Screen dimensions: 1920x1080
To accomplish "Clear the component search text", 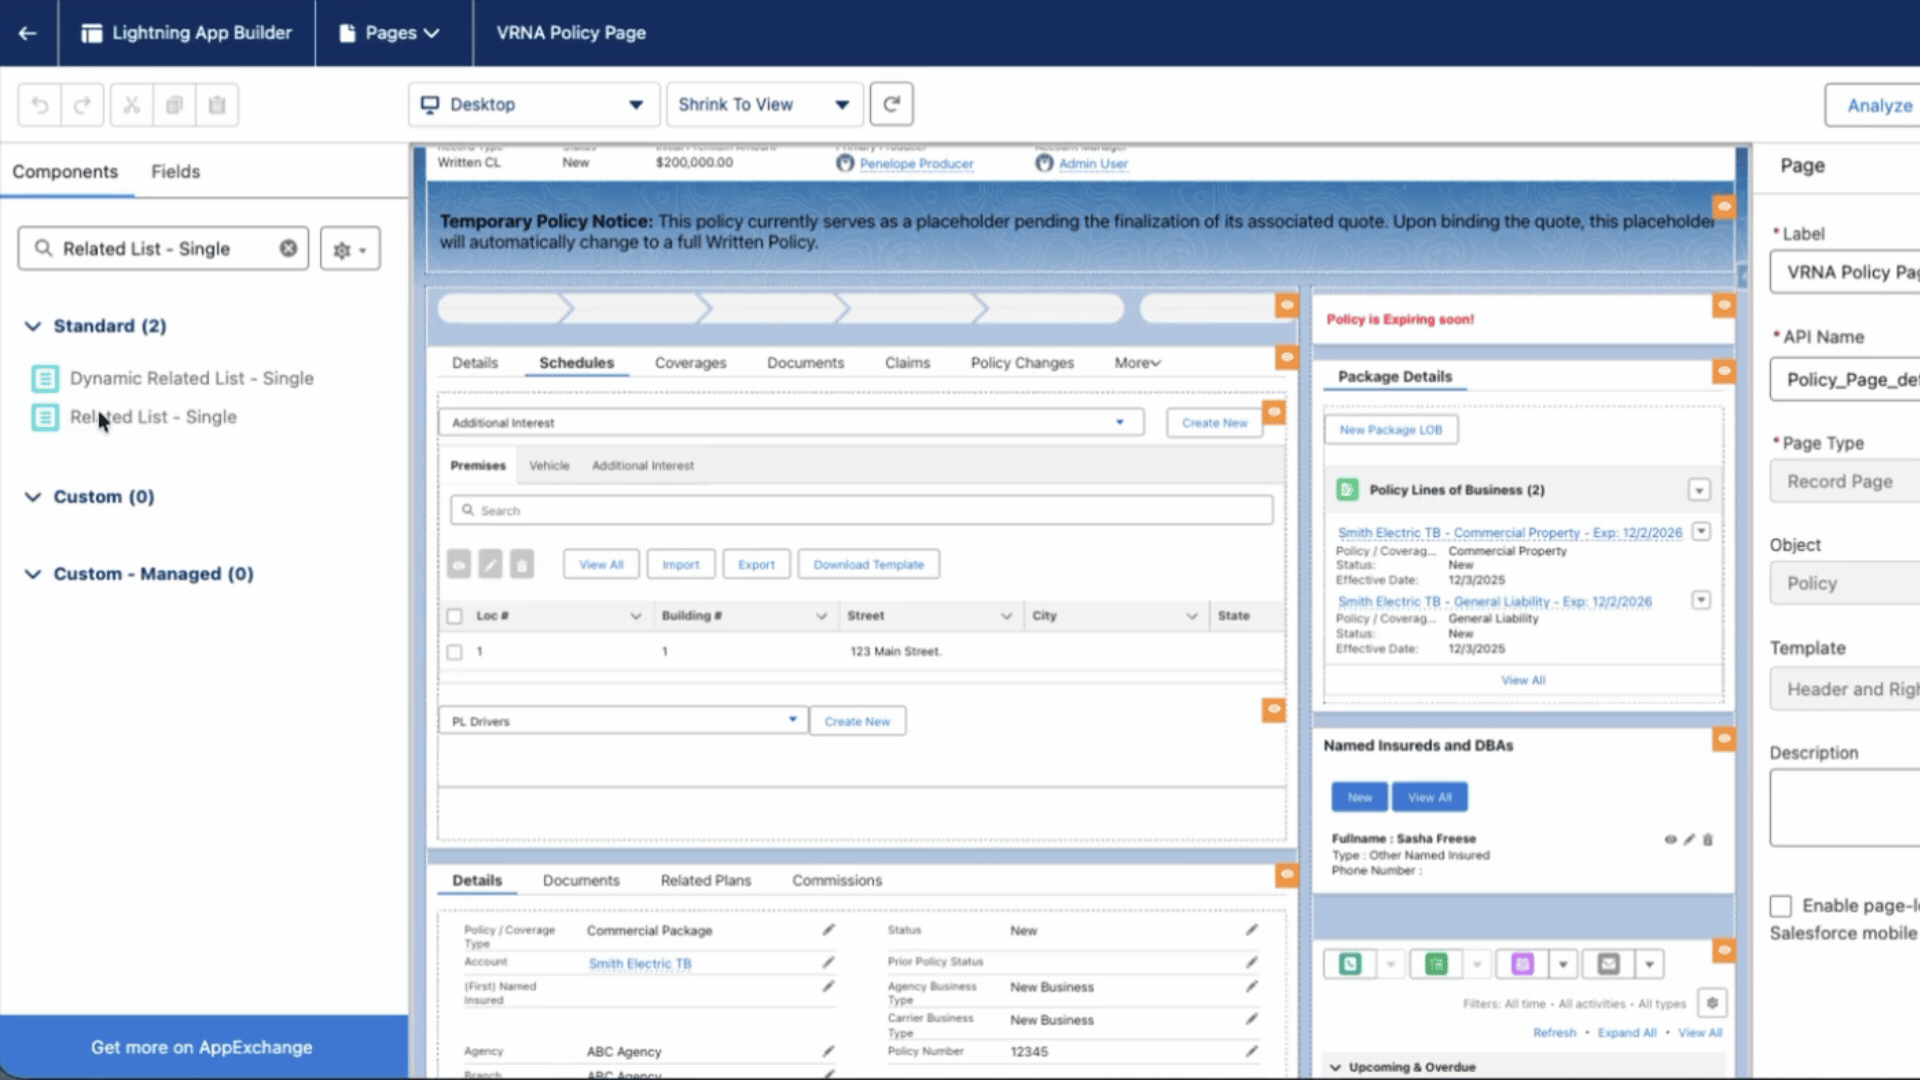I will click(x=288, y=248).
